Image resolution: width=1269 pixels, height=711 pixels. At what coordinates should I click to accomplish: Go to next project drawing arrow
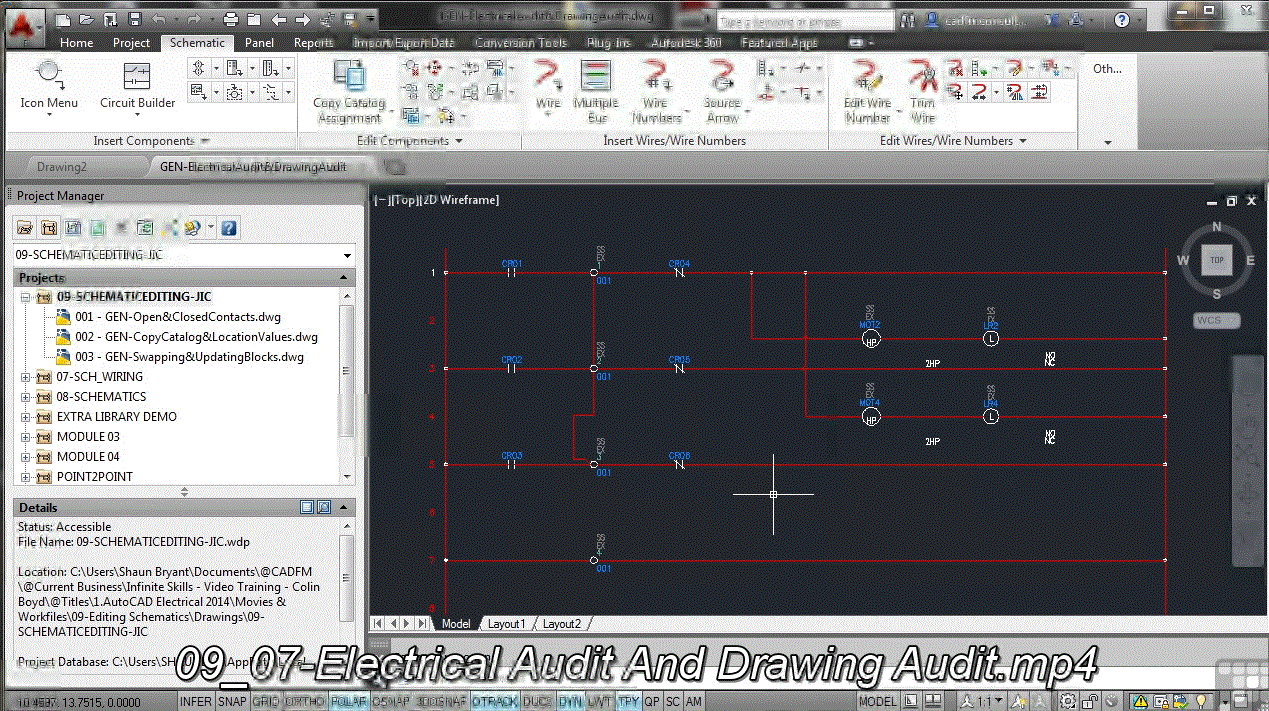(302, 19)
